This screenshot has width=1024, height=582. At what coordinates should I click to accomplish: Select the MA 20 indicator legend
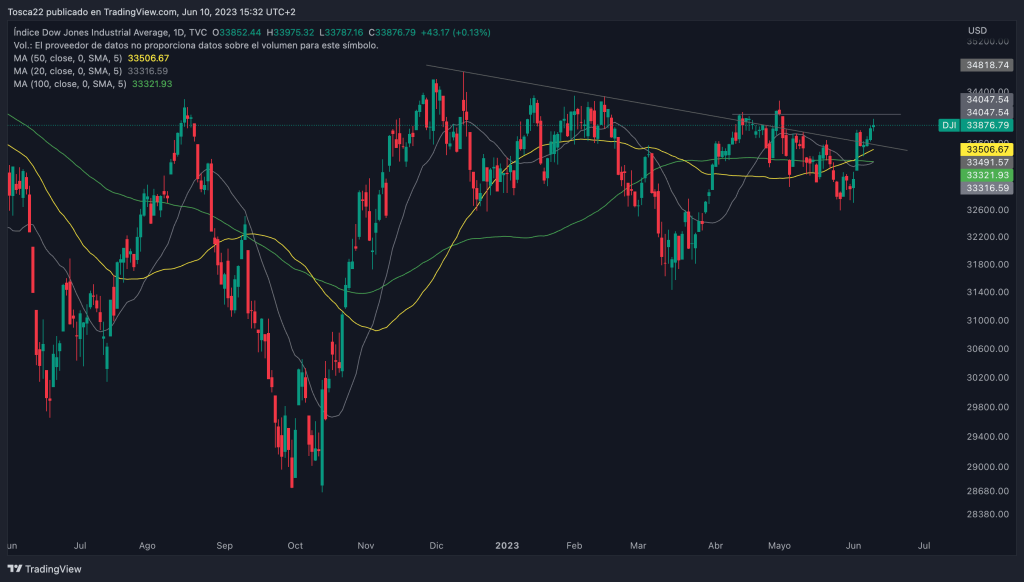coord(68,72)
